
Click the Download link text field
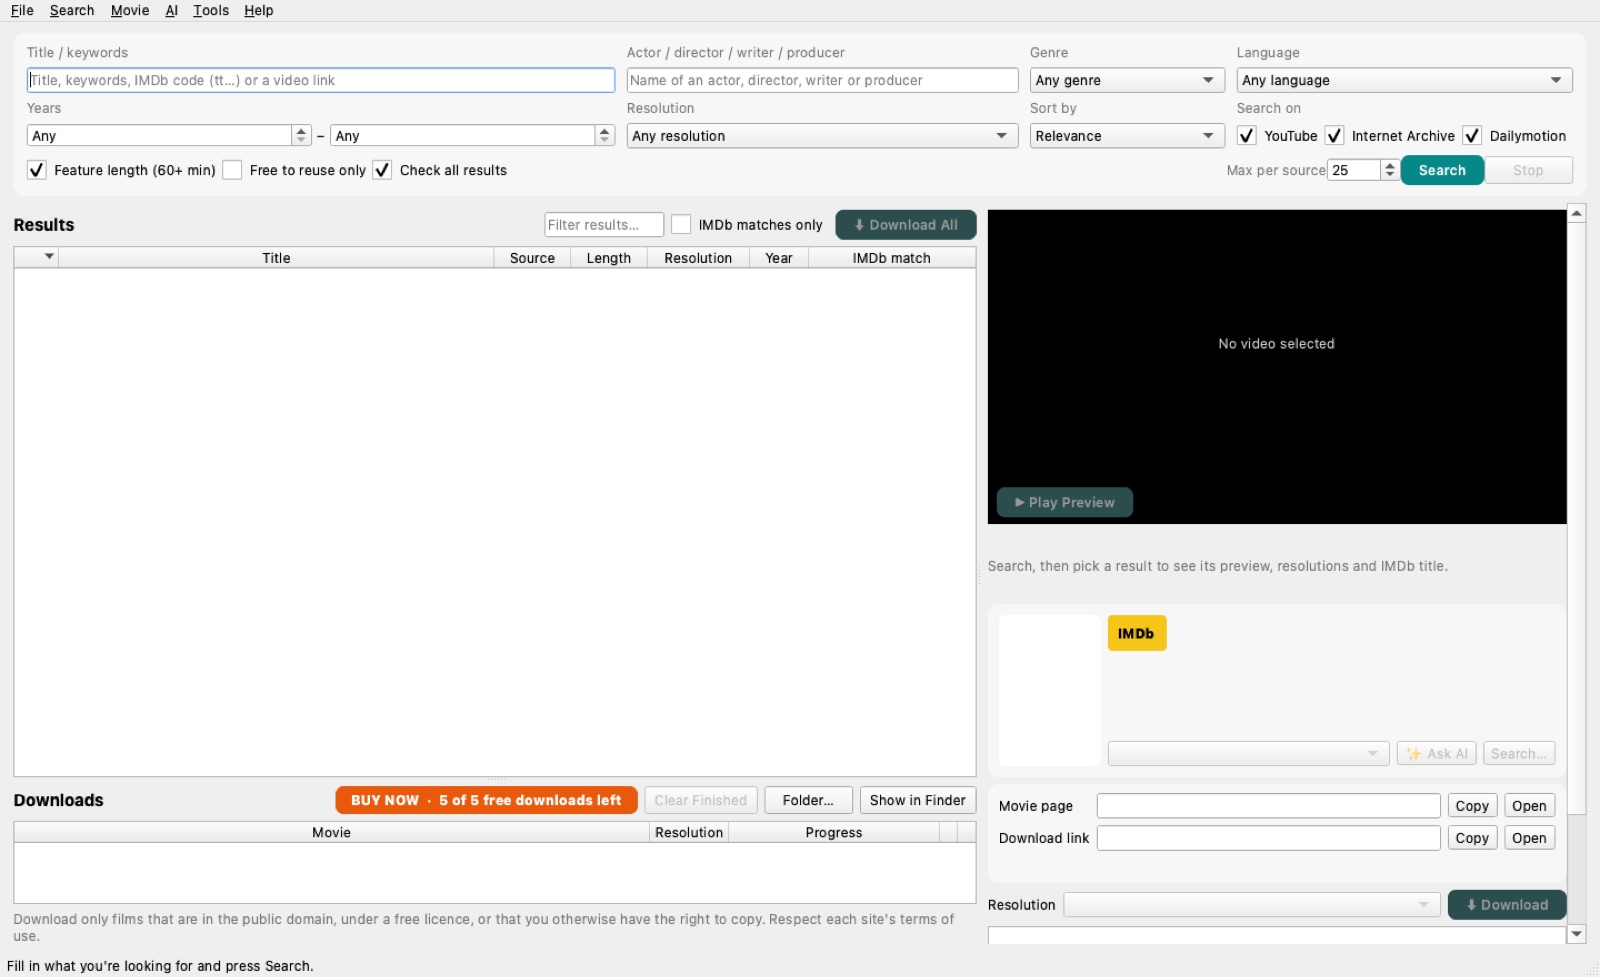click(x=1269, y=838)
